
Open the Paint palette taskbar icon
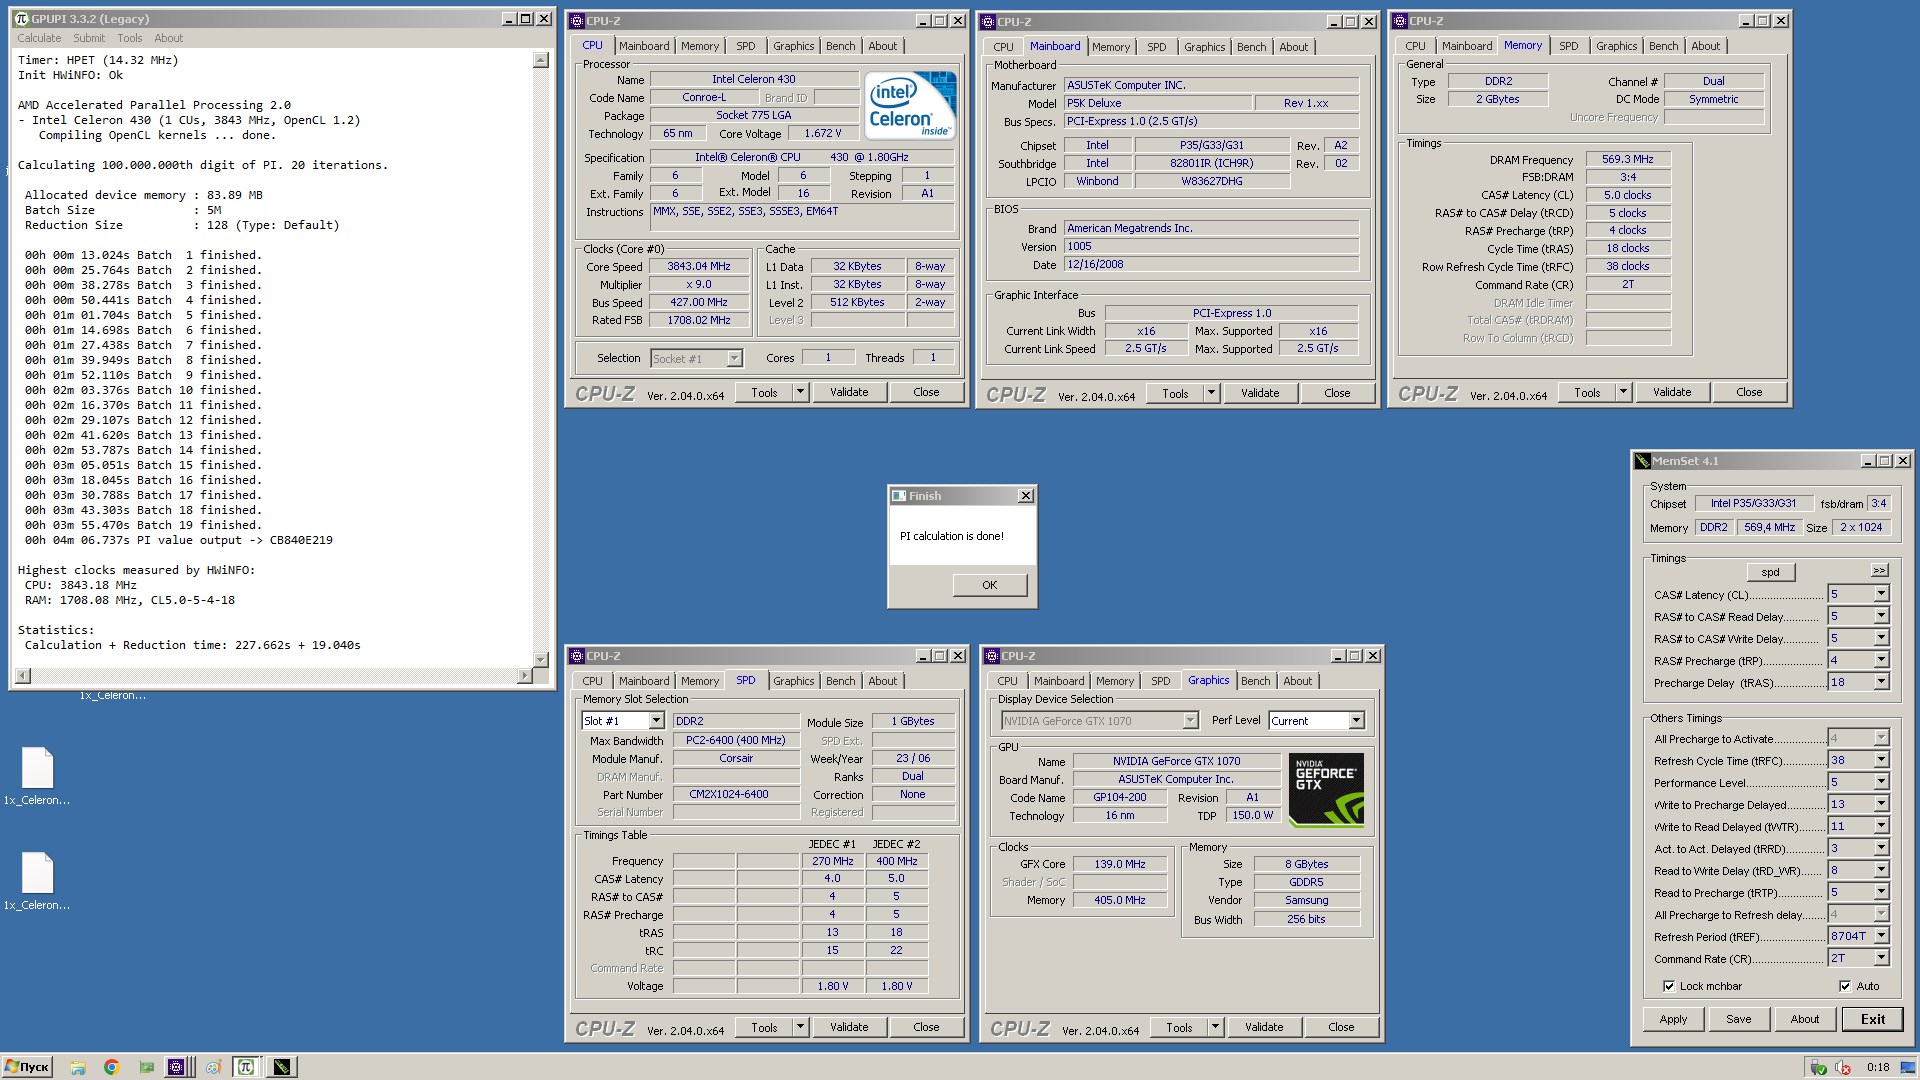213,1067
